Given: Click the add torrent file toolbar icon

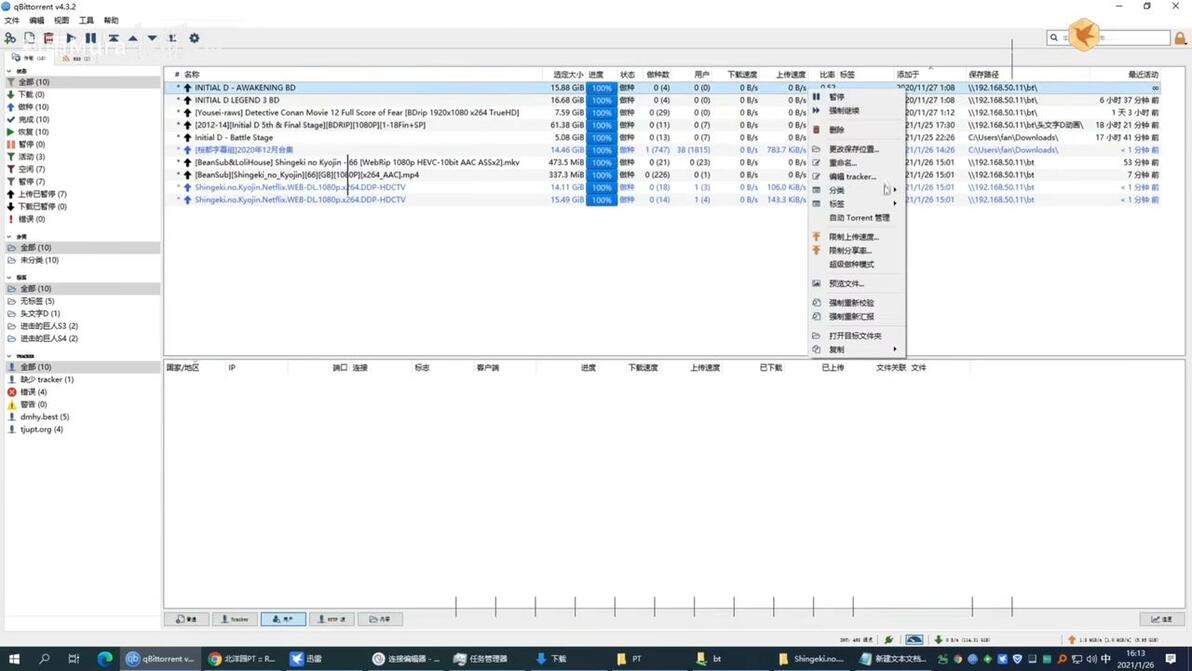Looking at the screenshot, I should tap(30, 38).
